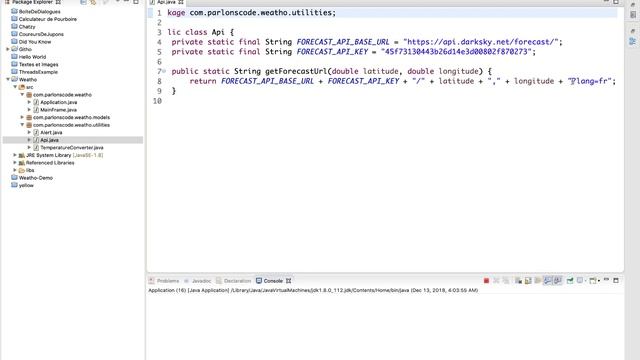Select Api.java in Package Explorer
This screenshot has height=360, width=640.
[49, 140]
